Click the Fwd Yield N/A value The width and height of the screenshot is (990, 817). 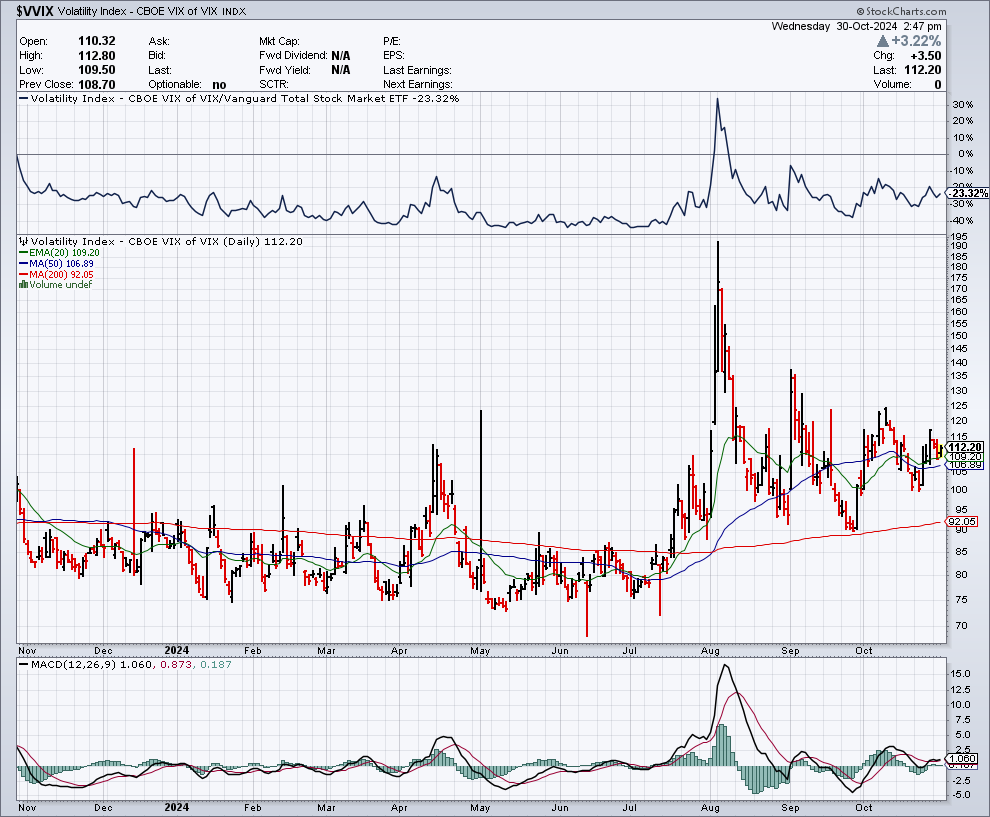pyautogui.click(x=340, y=70)
